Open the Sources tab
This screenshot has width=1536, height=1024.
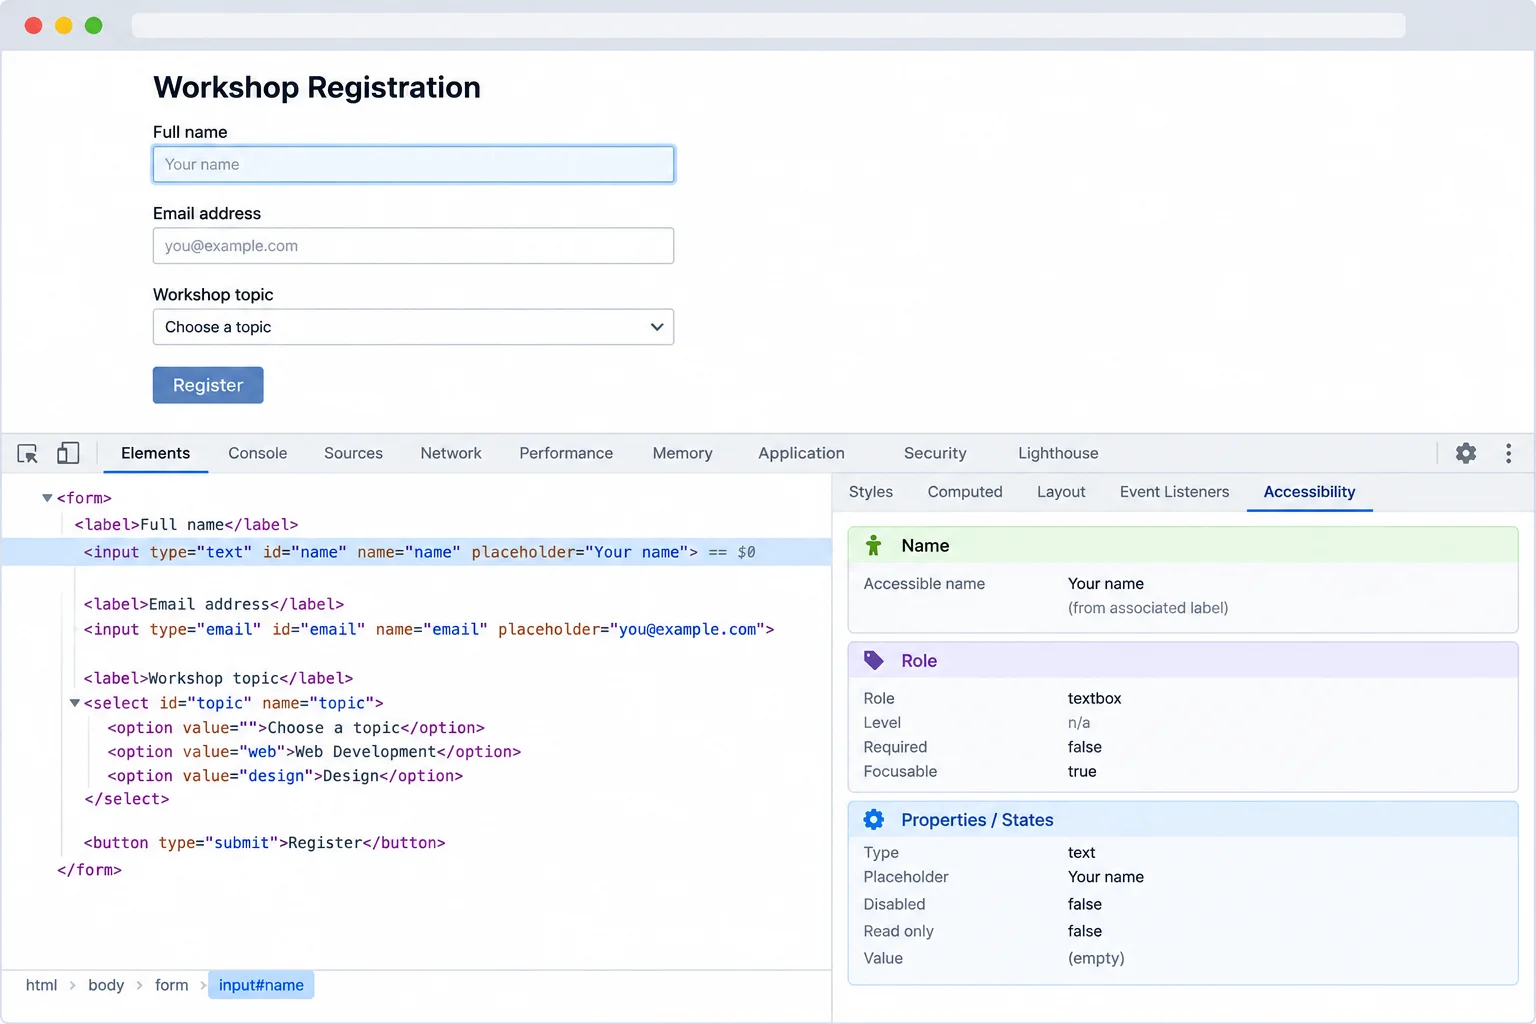pos(353,453)
